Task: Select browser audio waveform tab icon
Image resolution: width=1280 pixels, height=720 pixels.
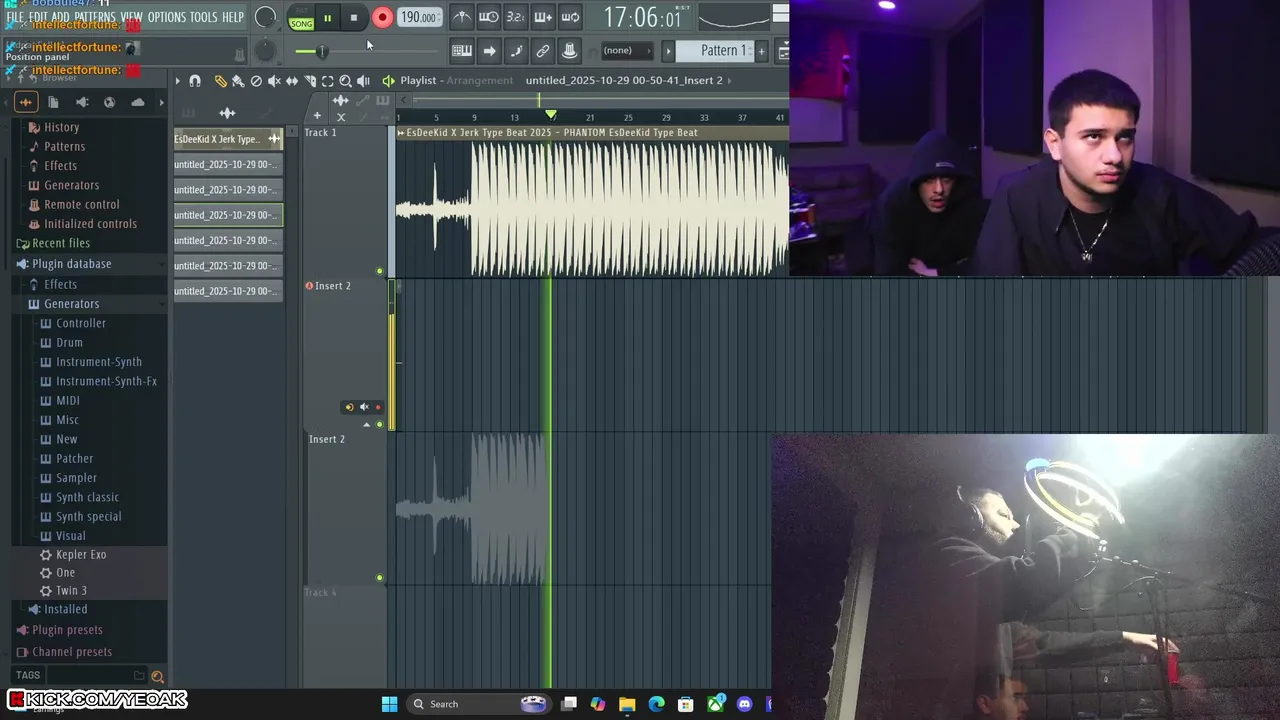Action: [26, 102]
